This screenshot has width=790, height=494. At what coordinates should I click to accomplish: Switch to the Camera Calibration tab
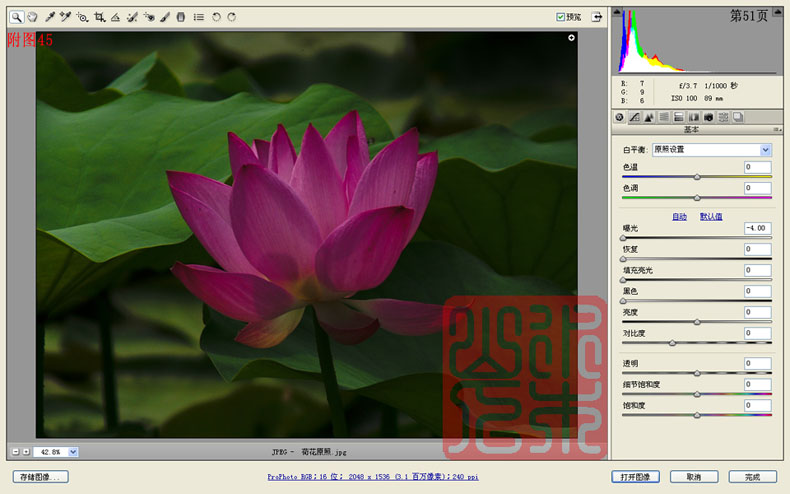(x=708, y=117)
